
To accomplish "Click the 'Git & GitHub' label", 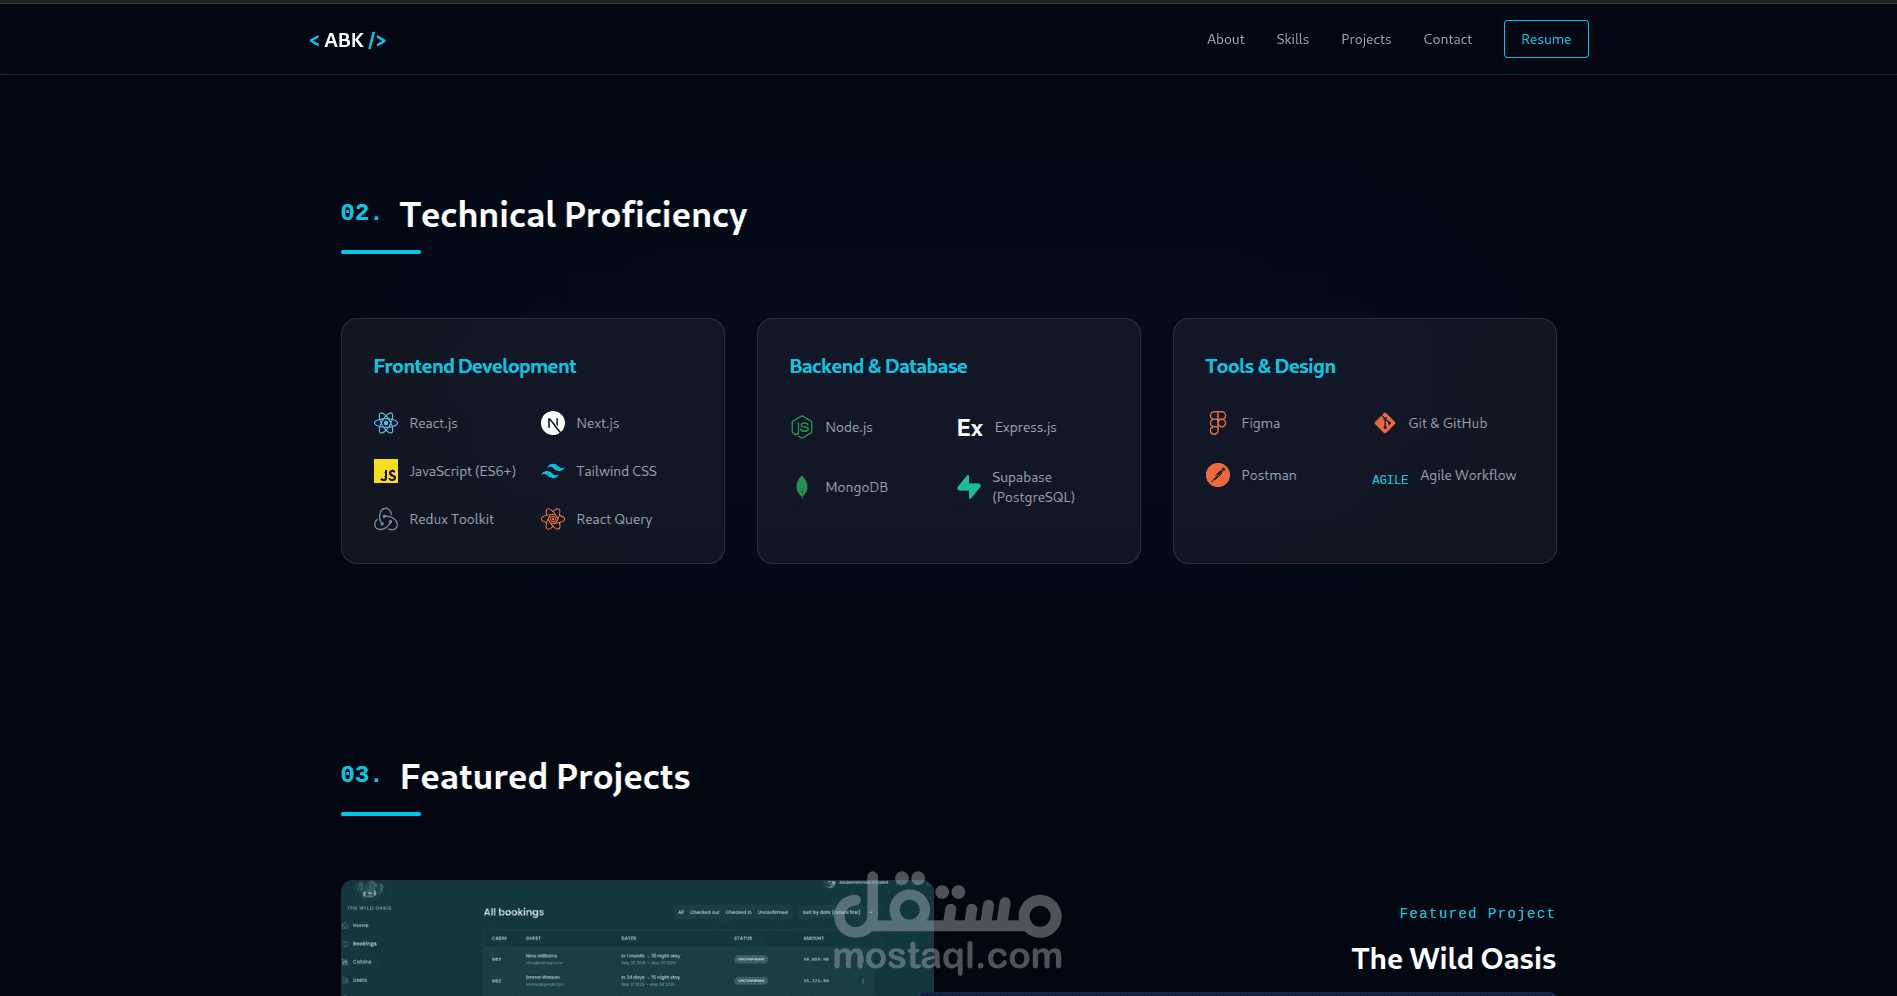I will (1447, 423).
